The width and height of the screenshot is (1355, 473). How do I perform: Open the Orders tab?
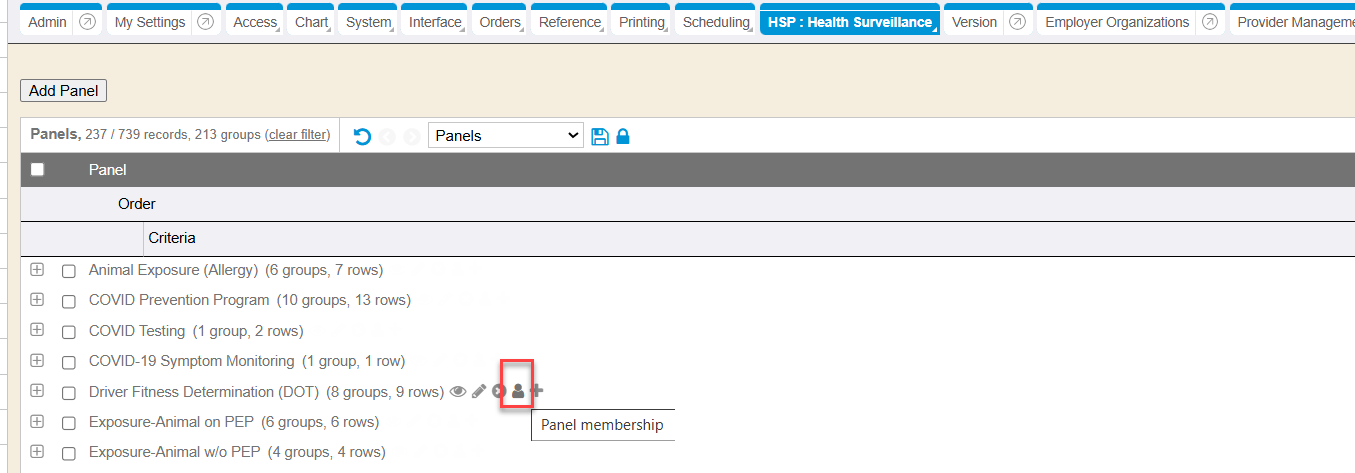[x=500, y=22]
